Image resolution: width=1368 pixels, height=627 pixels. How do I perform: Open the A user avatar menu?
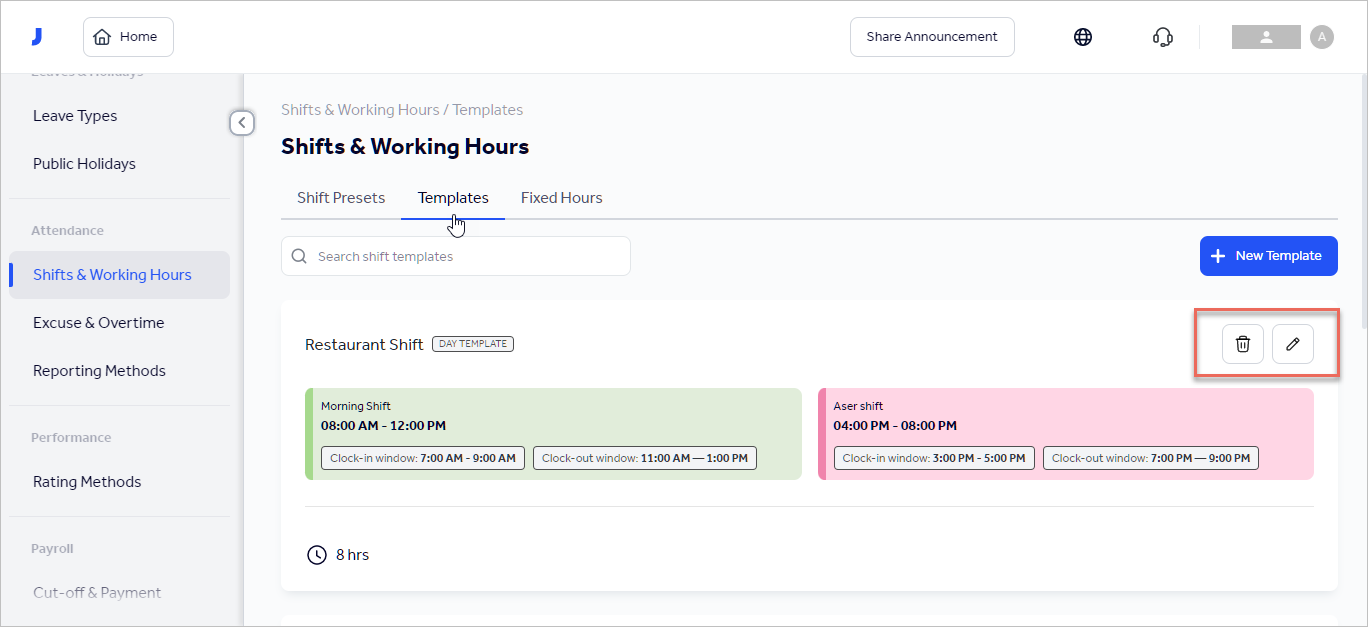[1321, 36]
